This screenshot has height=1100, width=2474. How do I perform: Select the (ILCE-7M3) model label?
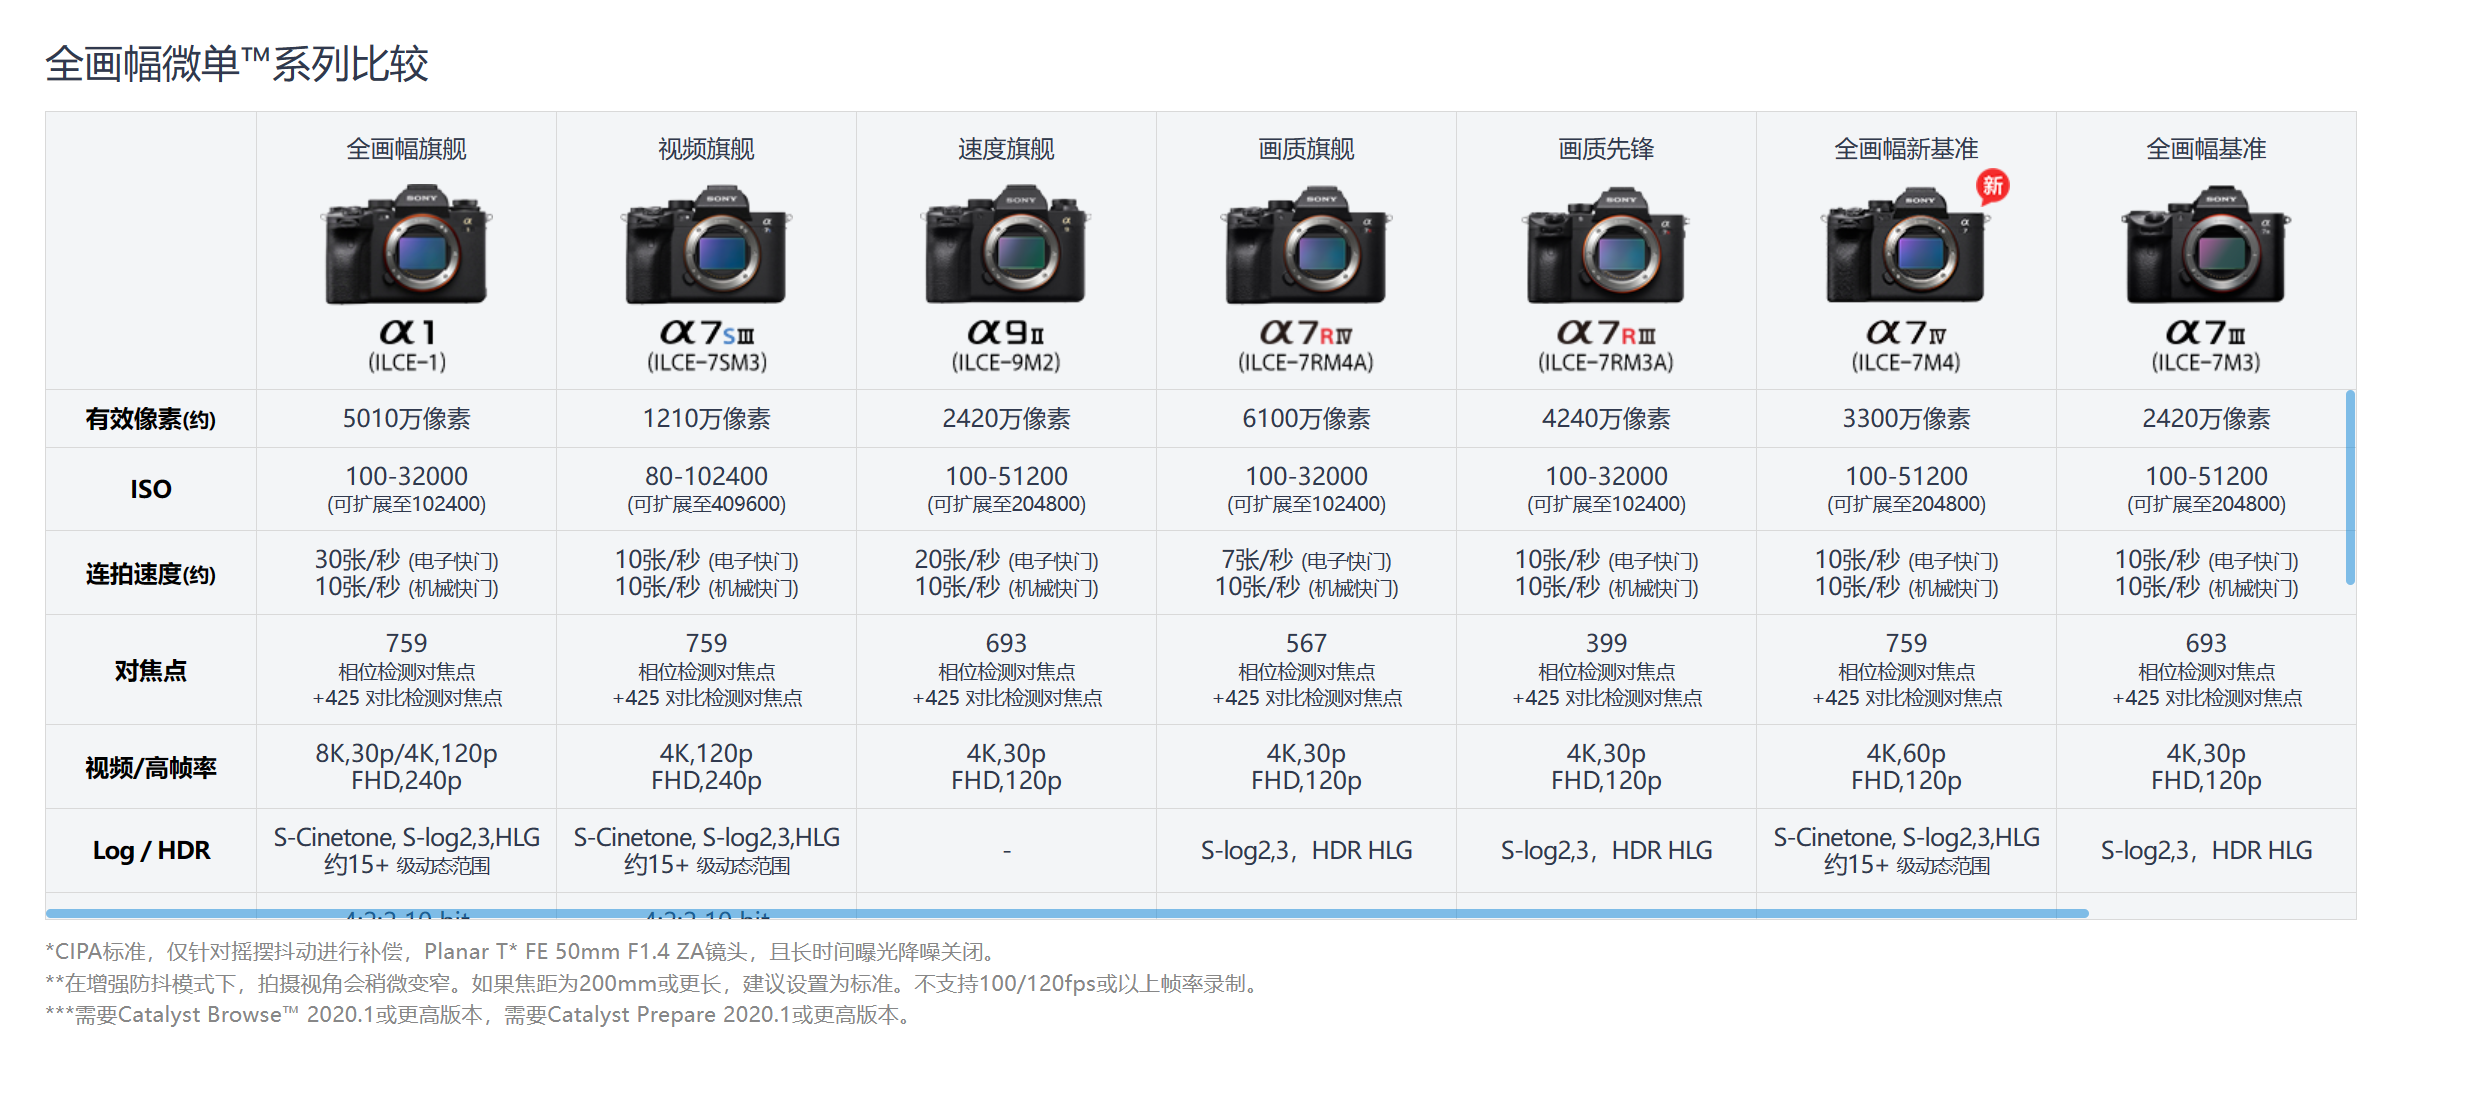pyautogui.click(x=2206, y=362)
